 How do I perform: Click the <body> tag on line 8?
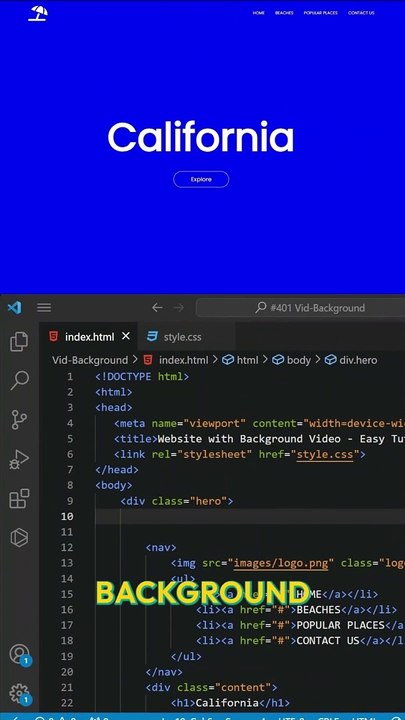[x=113, y=485]
